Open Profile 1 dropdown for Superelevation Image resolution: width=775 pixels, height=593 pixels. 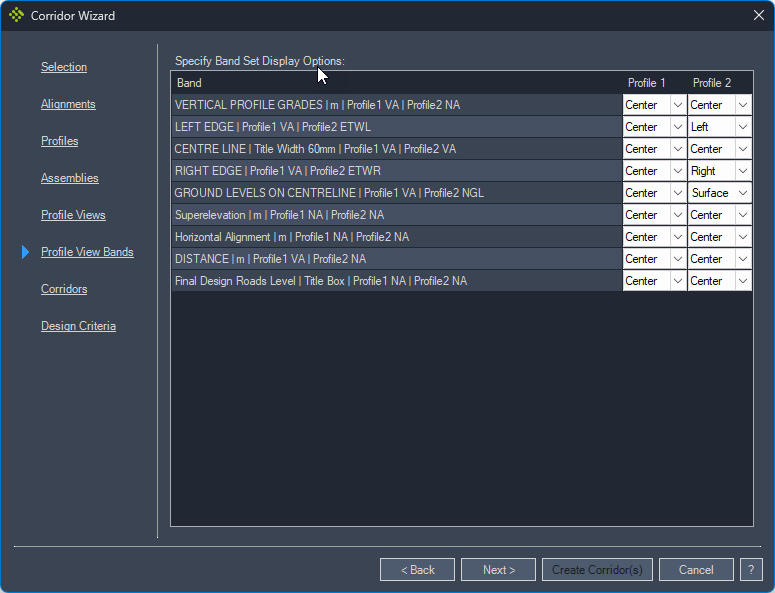tap(654, 215)
